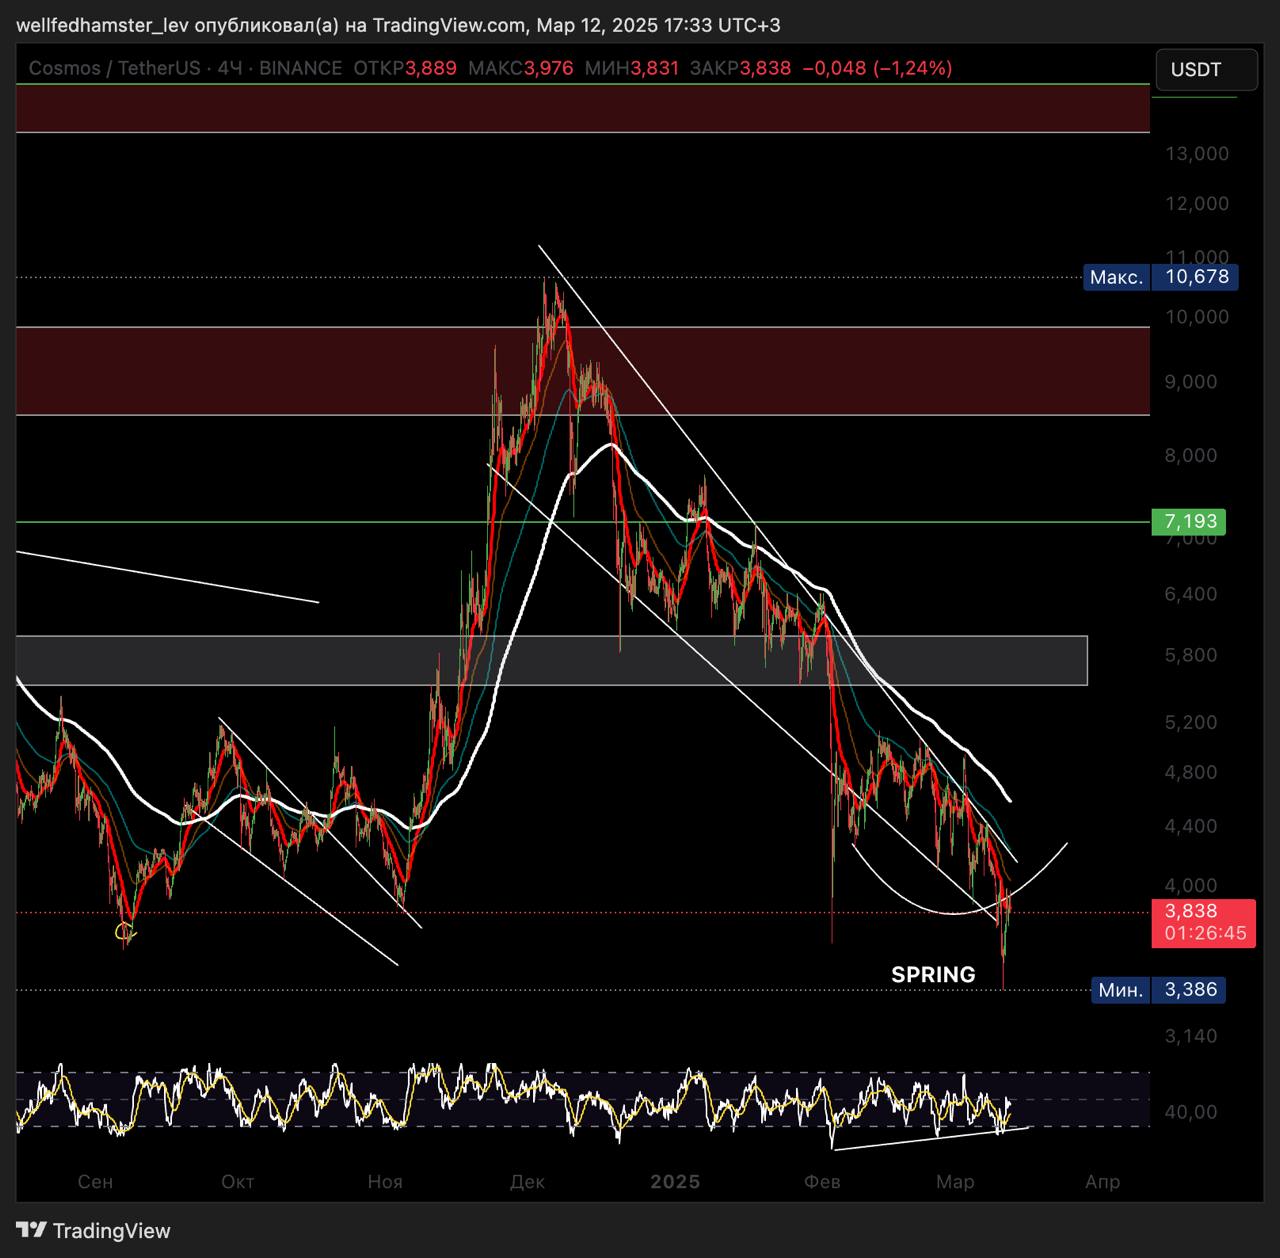The height and width of the screenshot is (1258, 1280).
Task: Click the Макс. 10,678 price label
Action: [x=1161, y=277]
